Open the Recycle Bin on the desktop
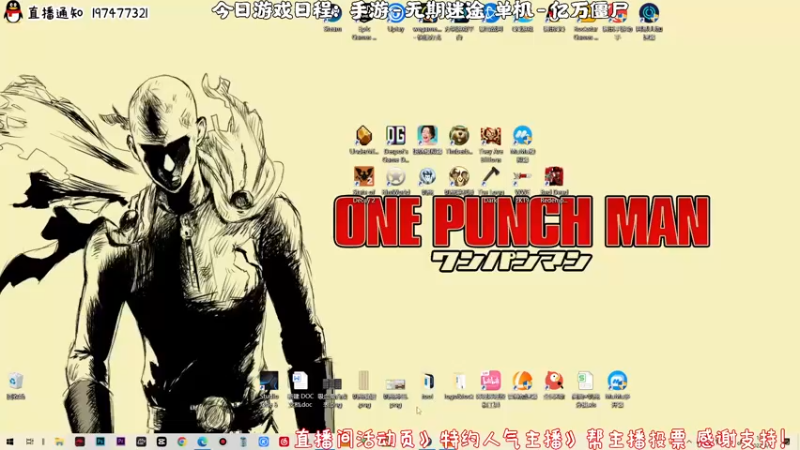The height and width of the screenshot is (450, 800). (x=16, y=385)
